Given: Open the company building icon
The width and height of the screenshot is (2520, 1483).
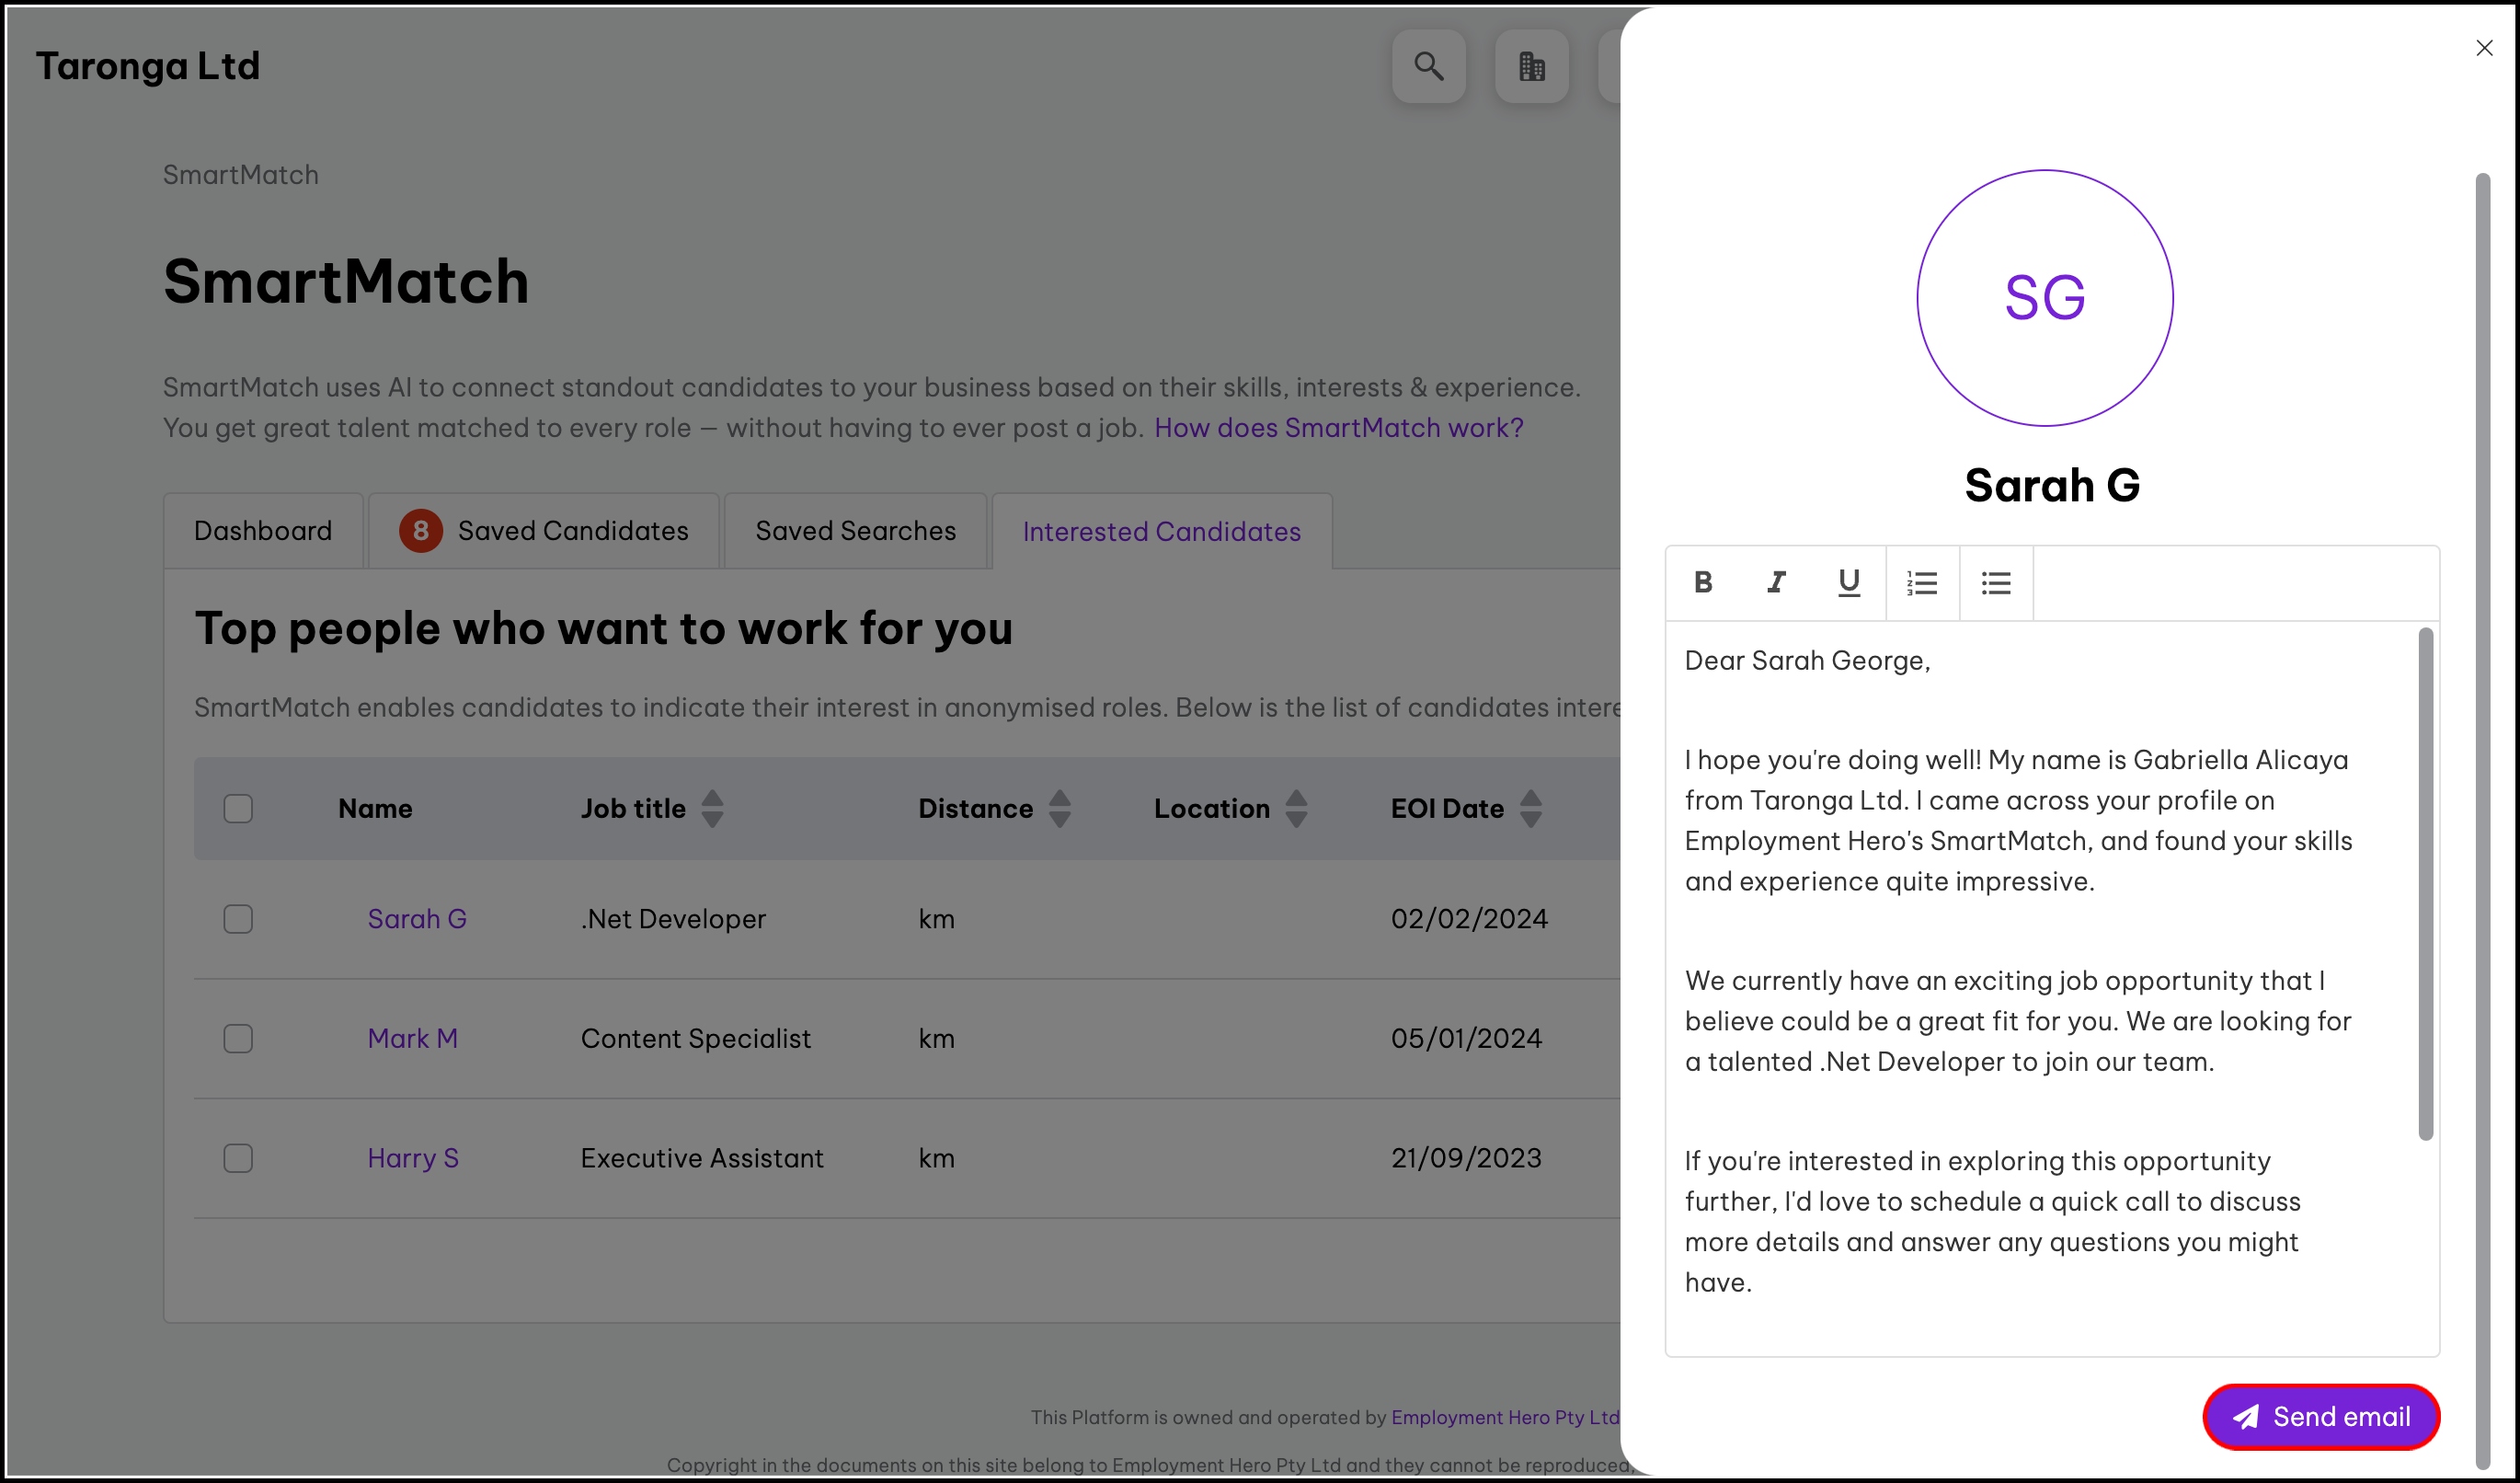Looking at the screenshot, I should coord(1531,66).
